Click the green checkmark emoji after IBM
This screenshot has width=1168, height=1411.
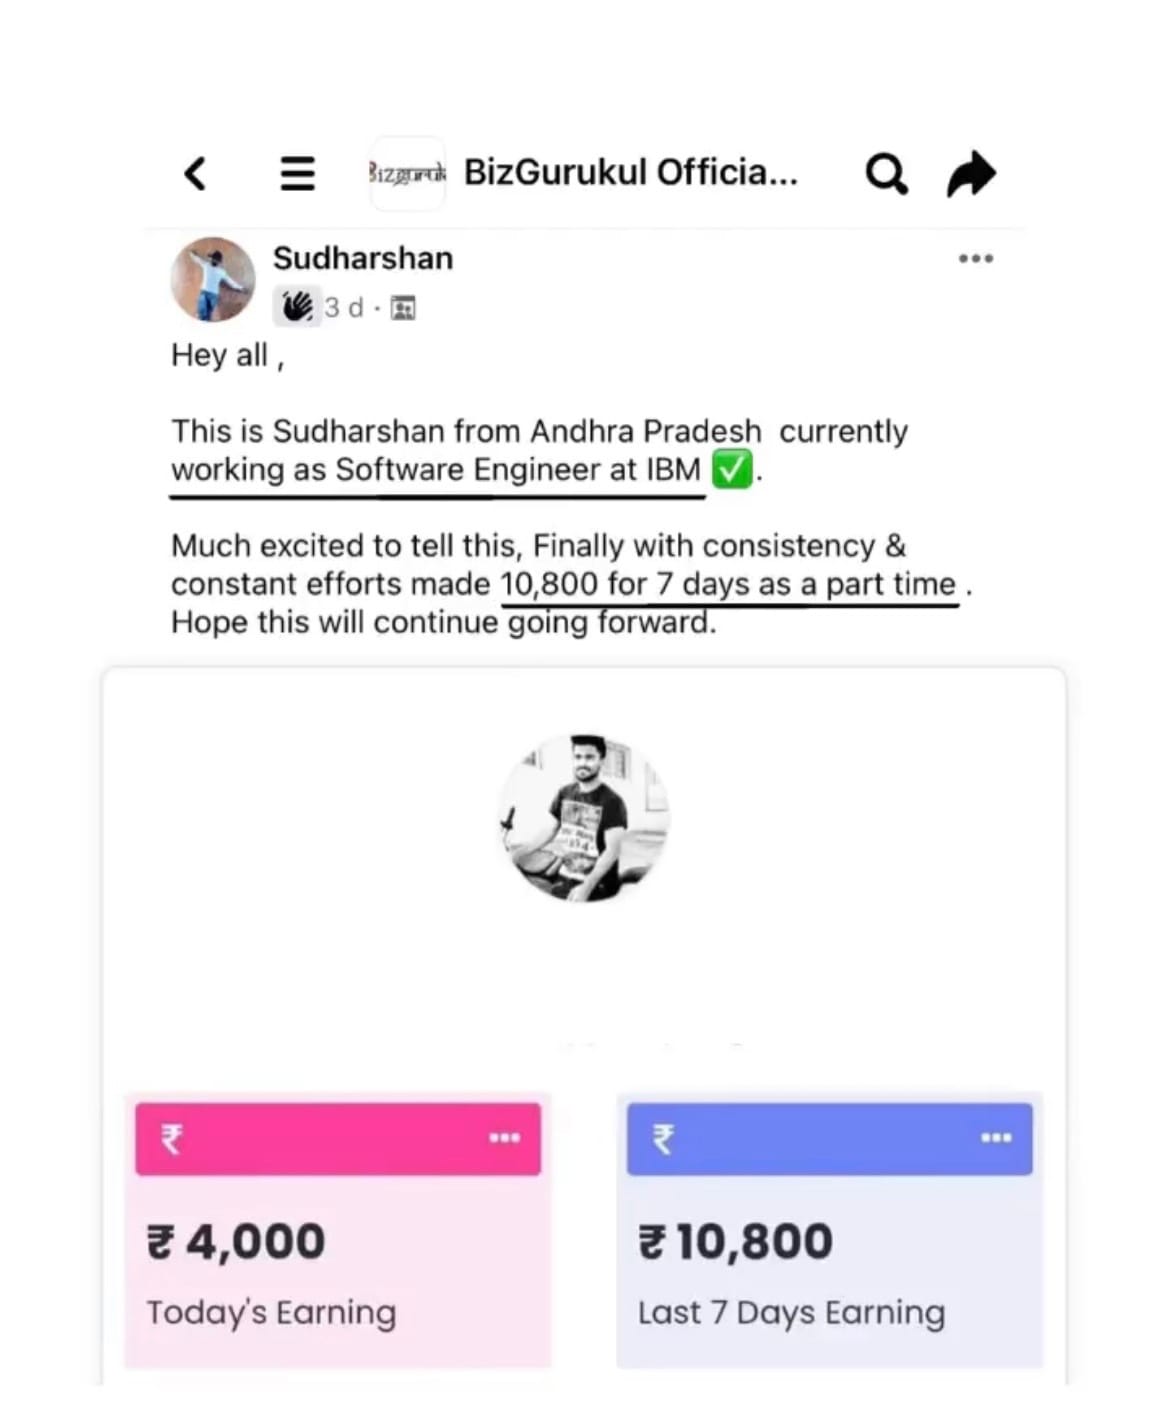[x=731, y=469]
